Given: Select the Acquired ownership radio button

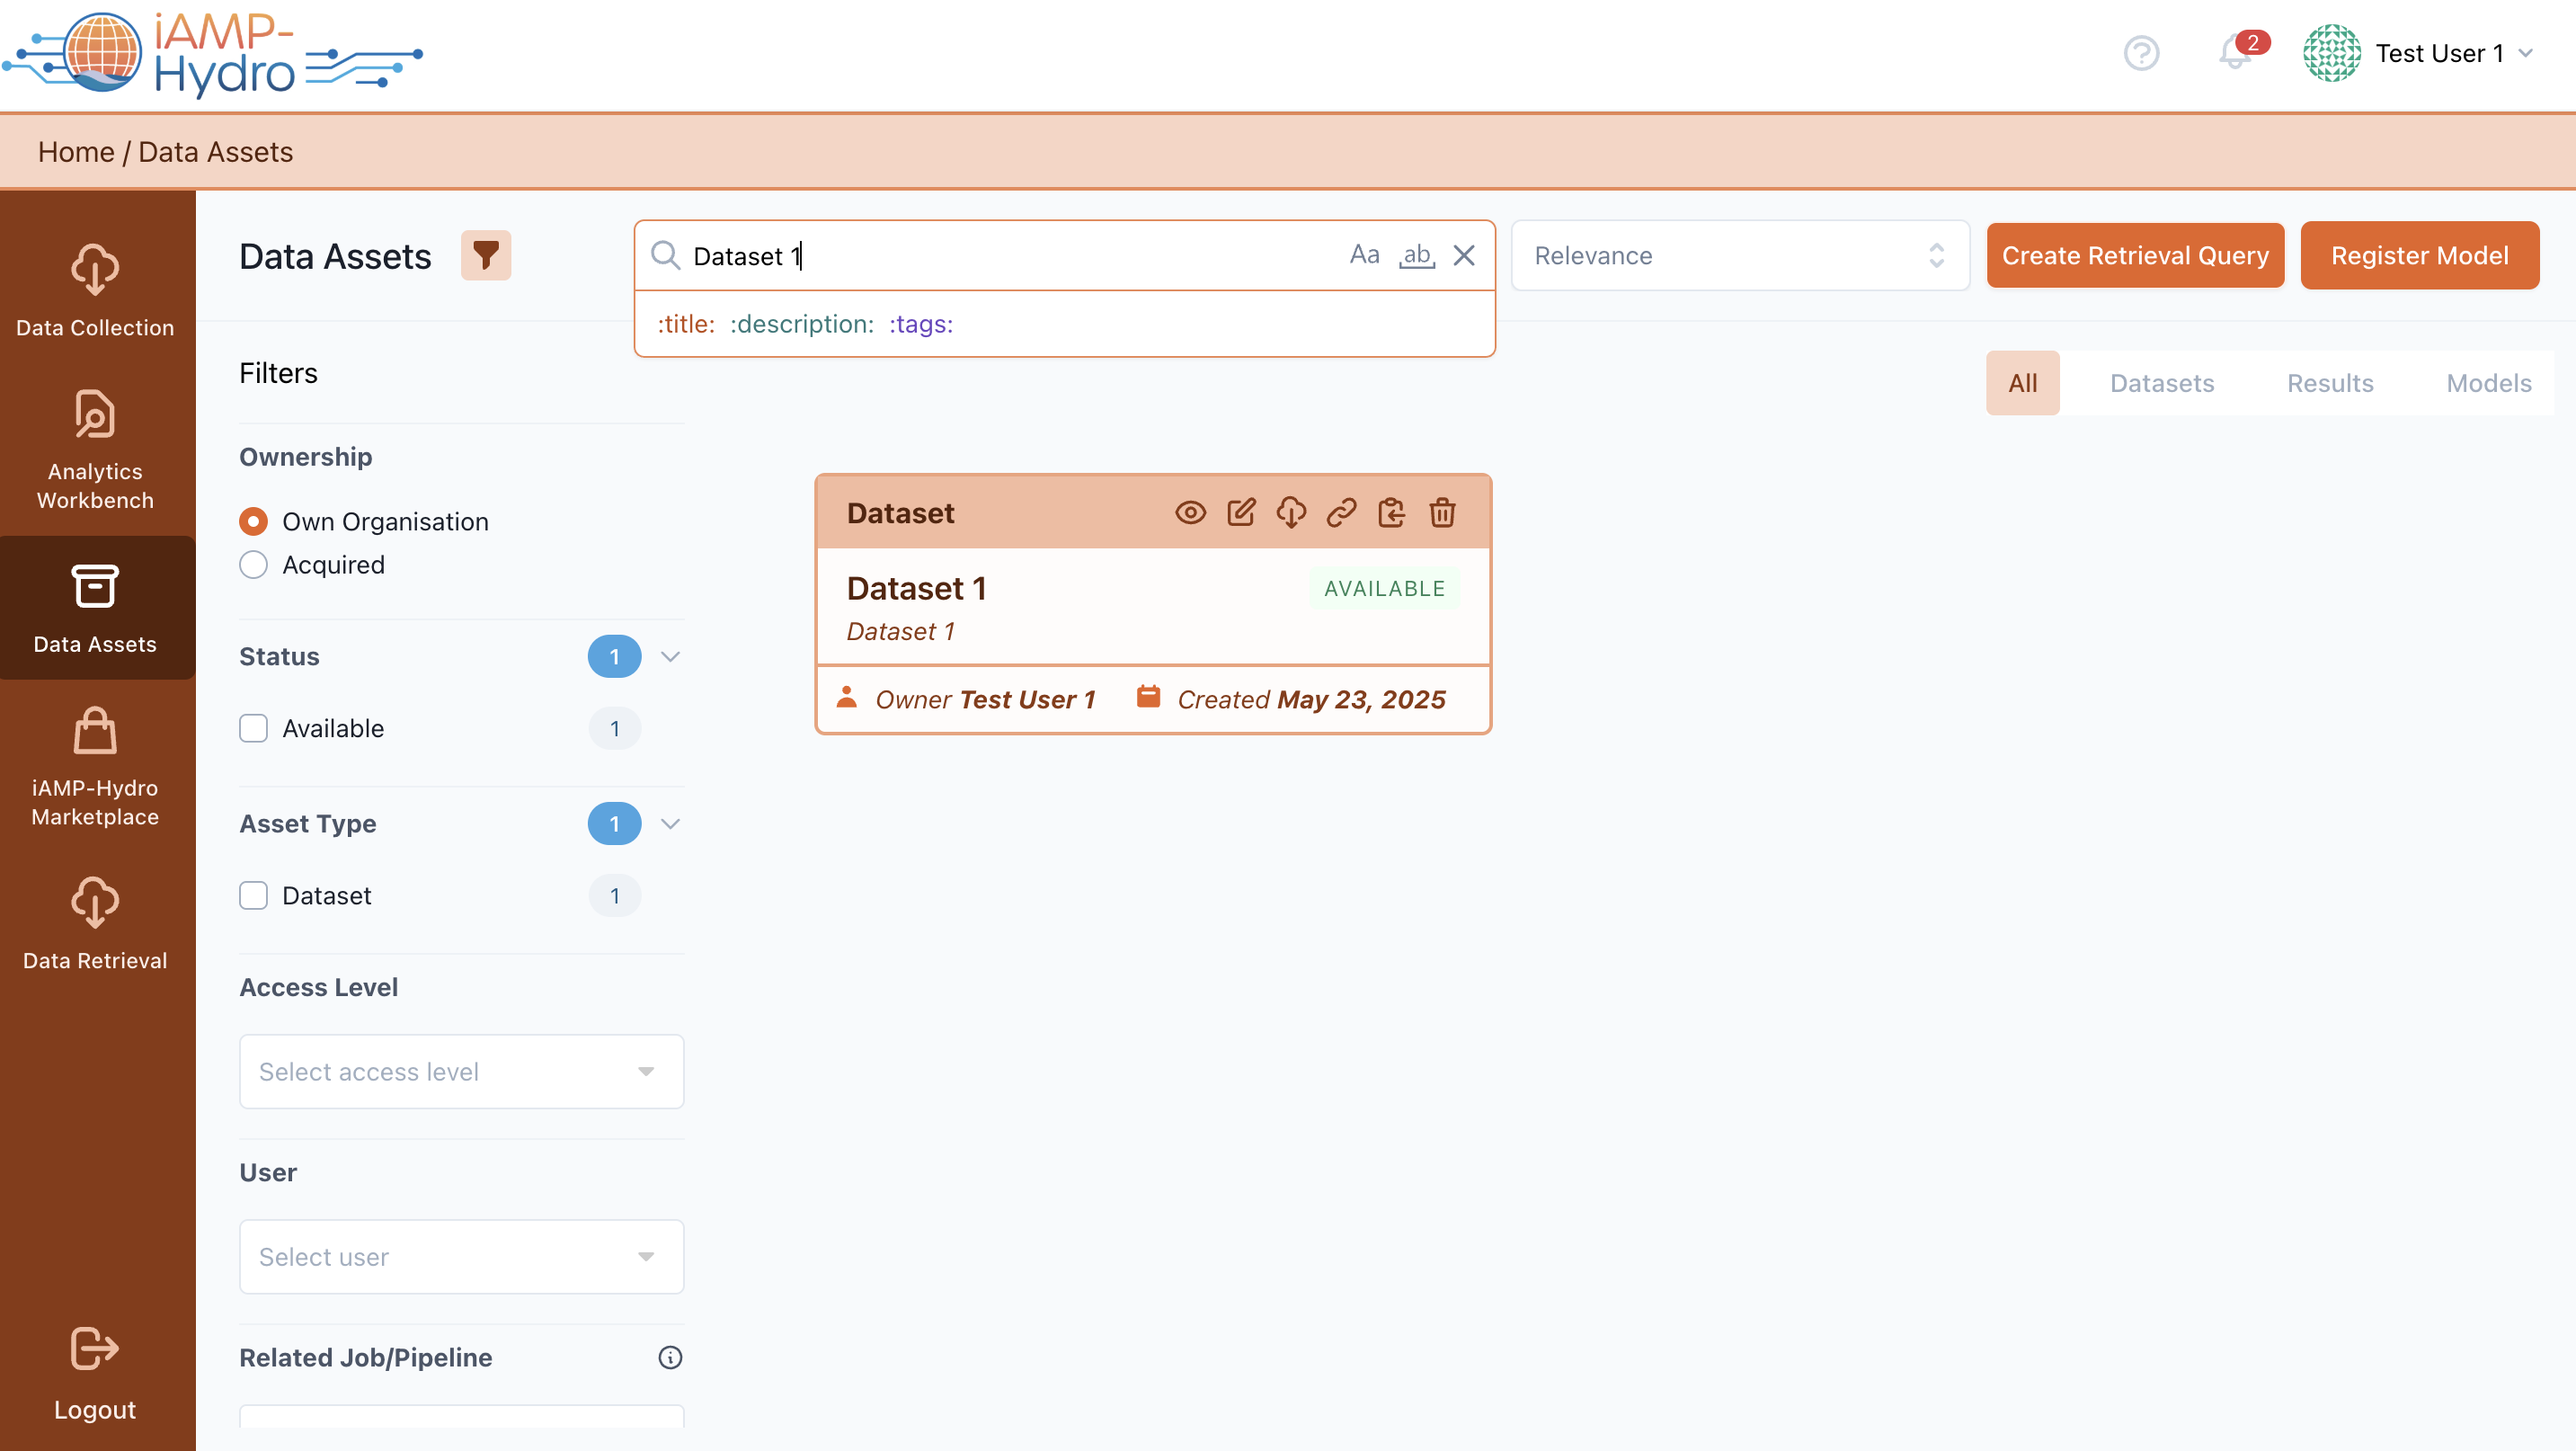Looking at the screenshot, I should (253, 565).
